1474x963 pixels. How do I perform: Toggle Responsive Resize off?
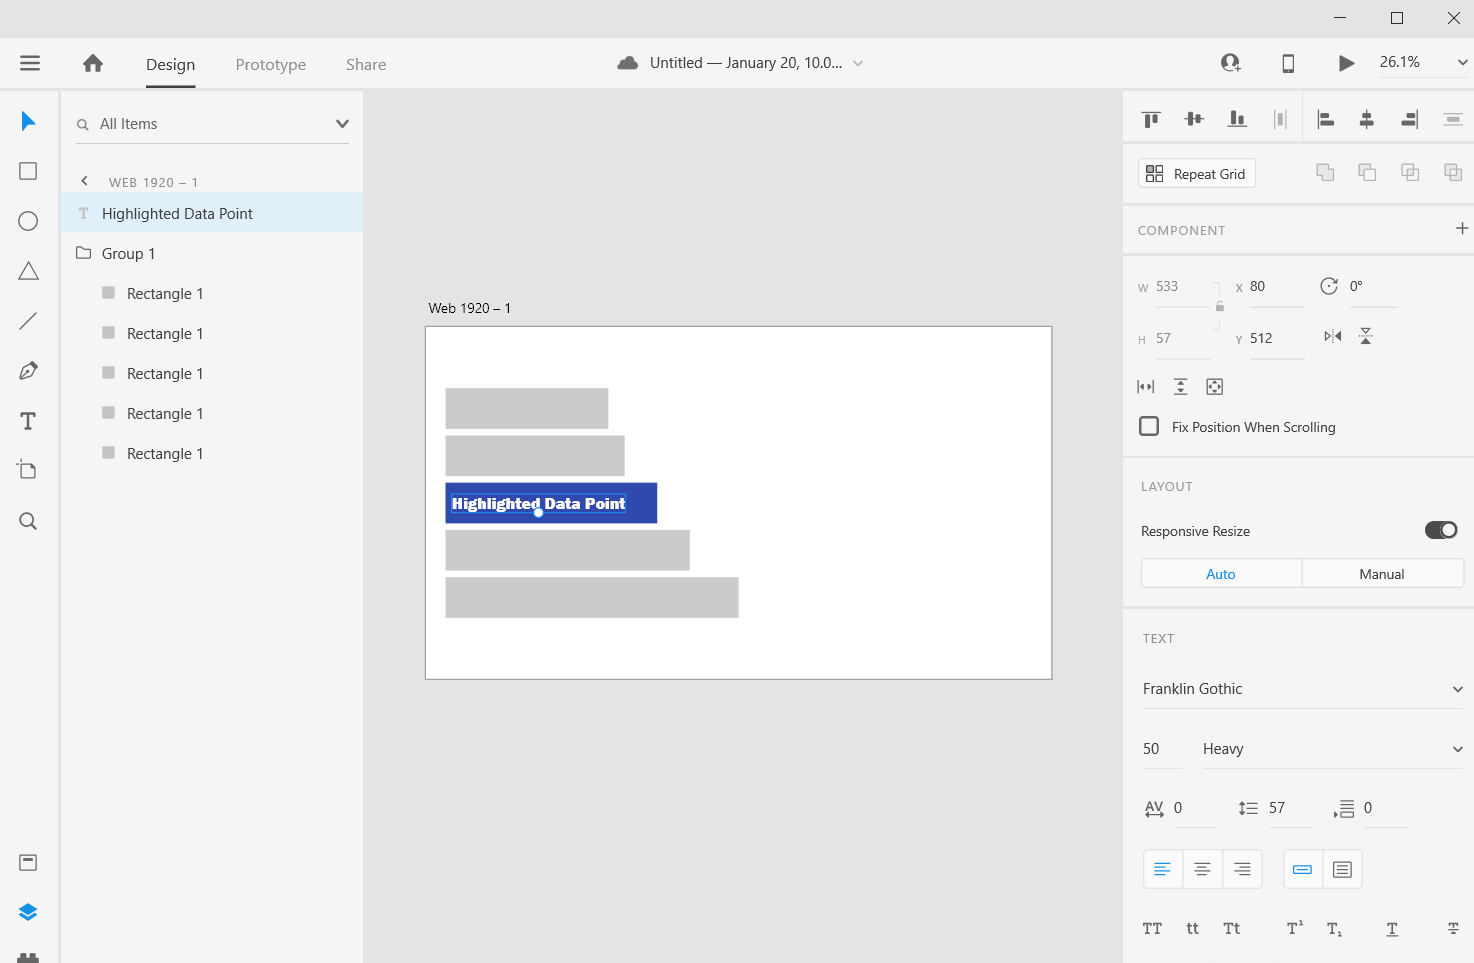click(1441, 530)
